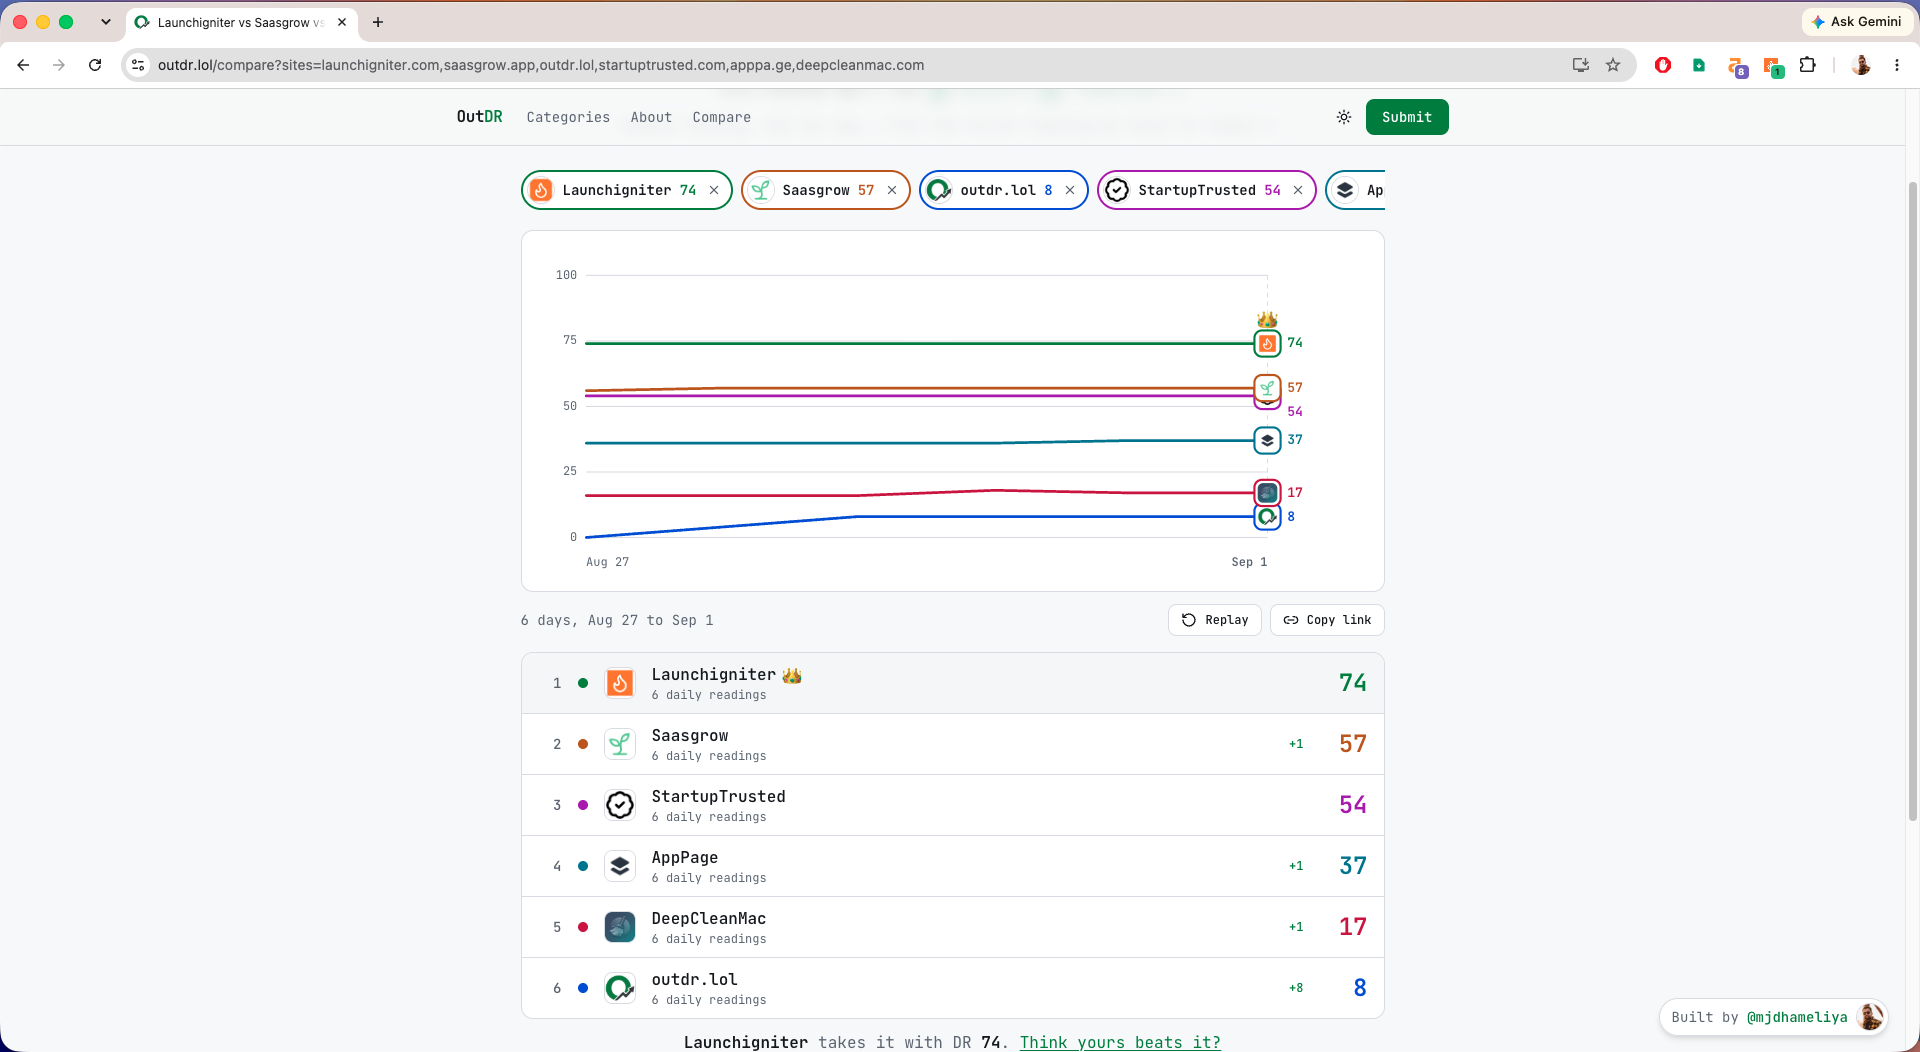Open Ask Gemini button
The image size is (1920, 1052).
click(1857, 22)
